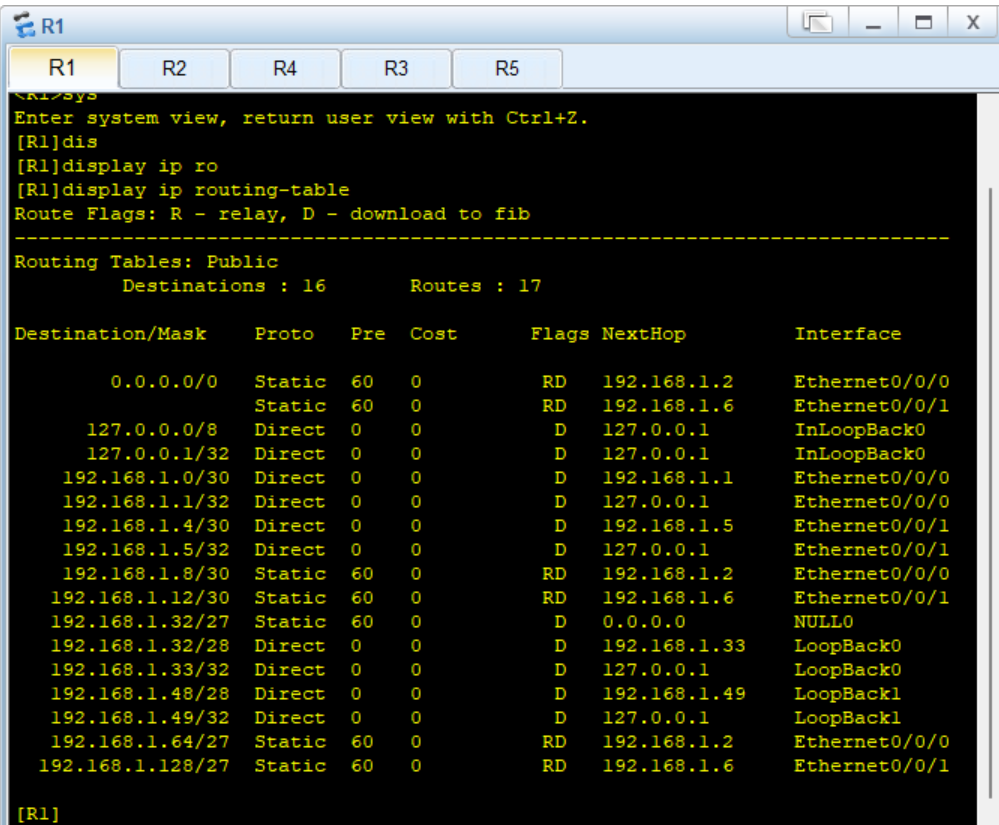The image size is (999, 825).
Task: Click the Enter system view message
Action: (x=301, y=118)
